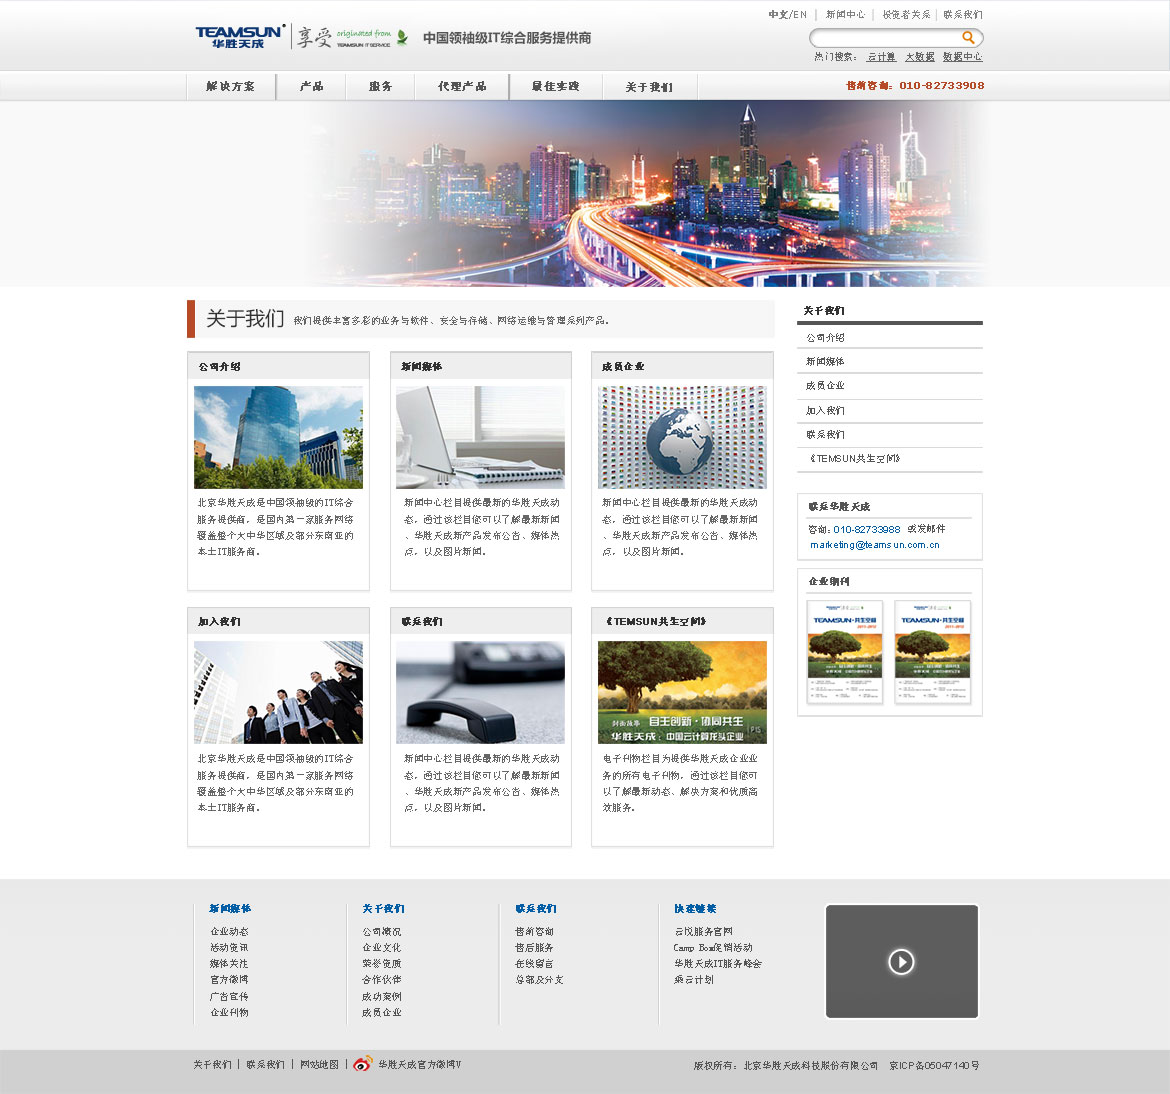The image size is (1170, 1094).
Task: Open the 解决方案 navigation menu
Action: coord(231,87)
